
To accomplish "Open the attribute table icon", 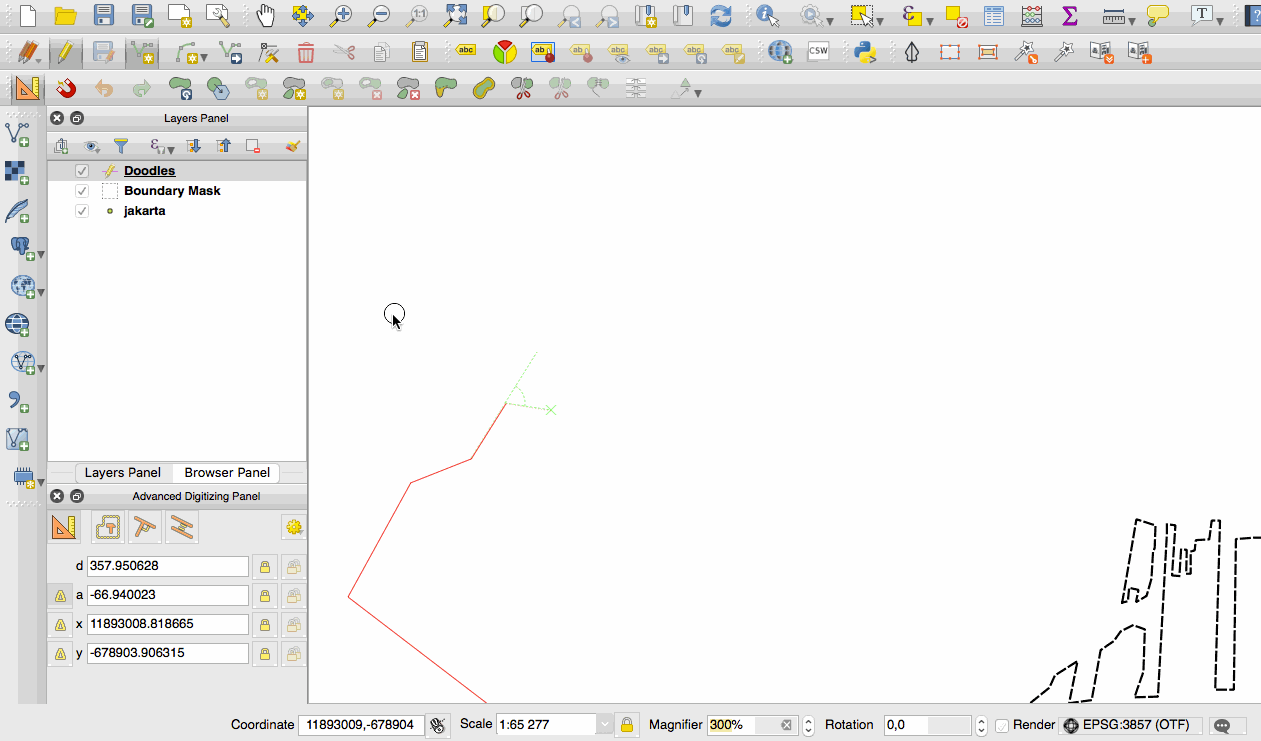I will pos(993,15).
